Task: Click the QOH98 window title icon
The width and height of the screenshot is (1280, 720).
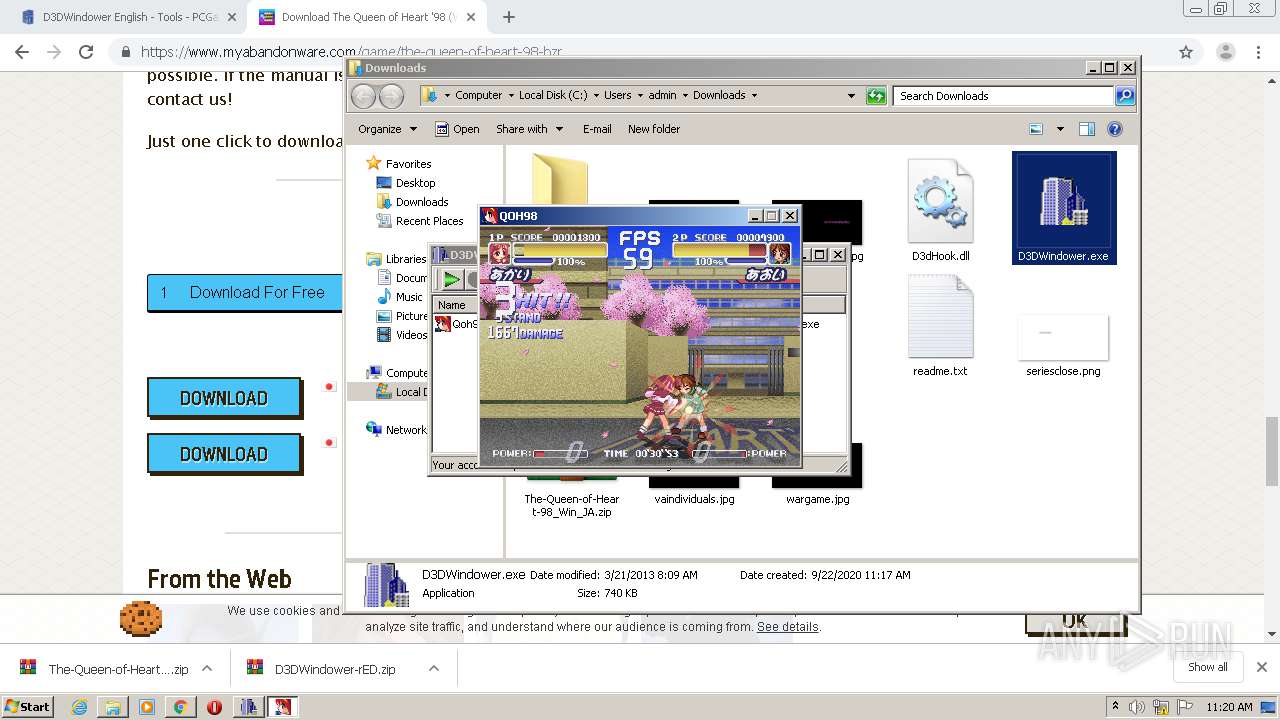Action: 490,216
